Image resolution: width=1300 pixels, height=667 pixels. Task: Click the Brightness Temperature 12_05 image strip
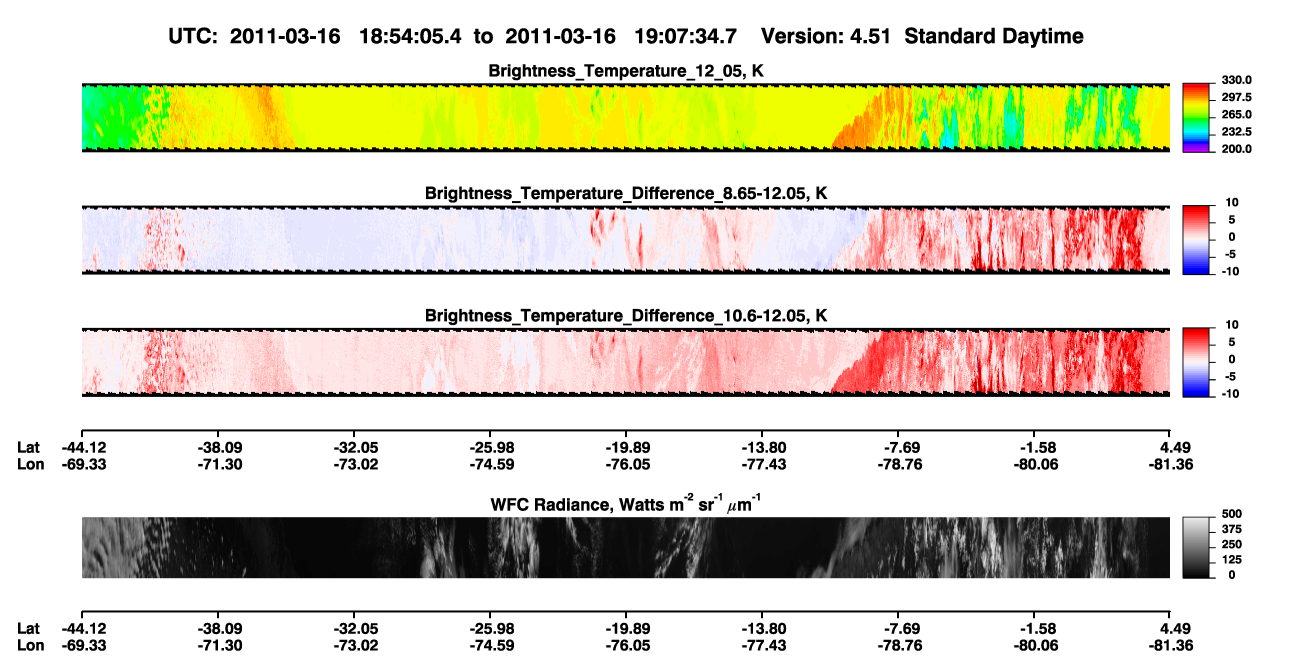[x=625, y=116]
